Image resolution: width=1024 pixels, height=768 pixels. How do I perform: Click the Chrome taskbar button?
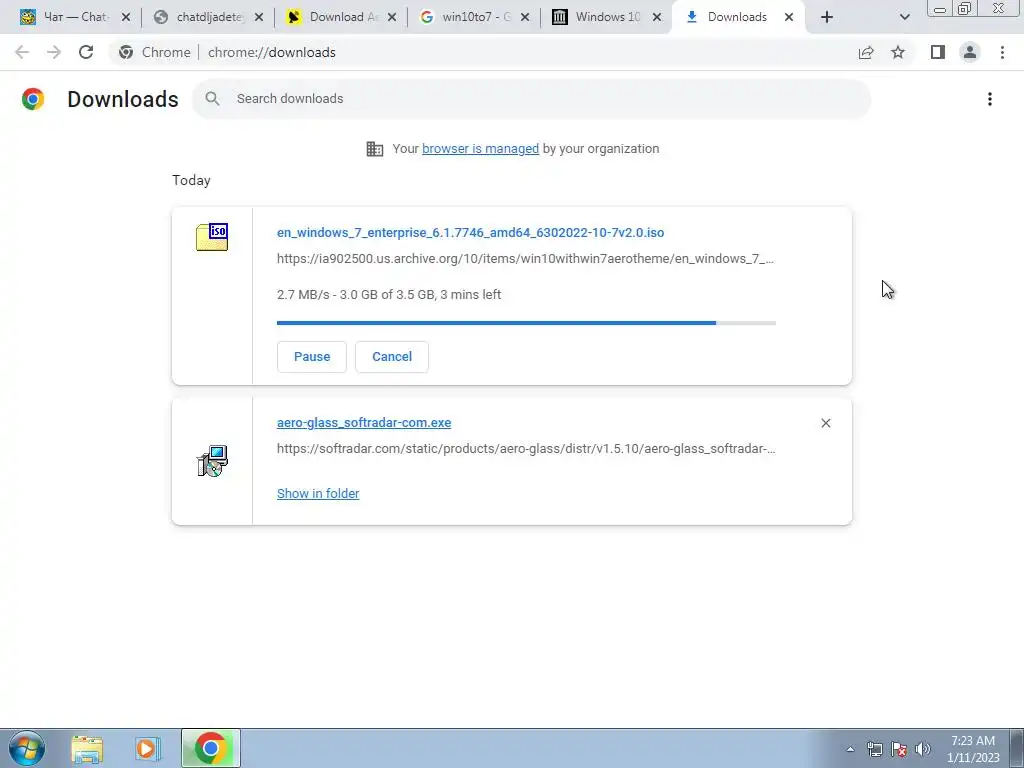point(210,748)
